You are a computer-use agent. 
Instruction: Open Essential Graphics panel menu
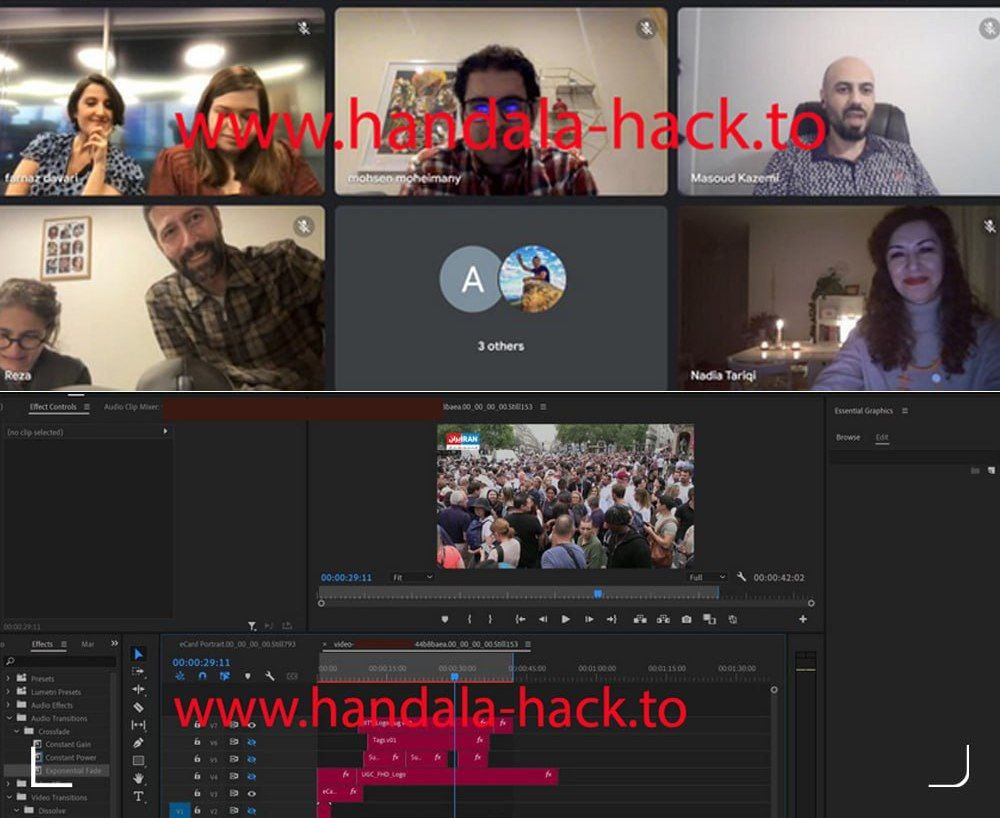point(904,411)
